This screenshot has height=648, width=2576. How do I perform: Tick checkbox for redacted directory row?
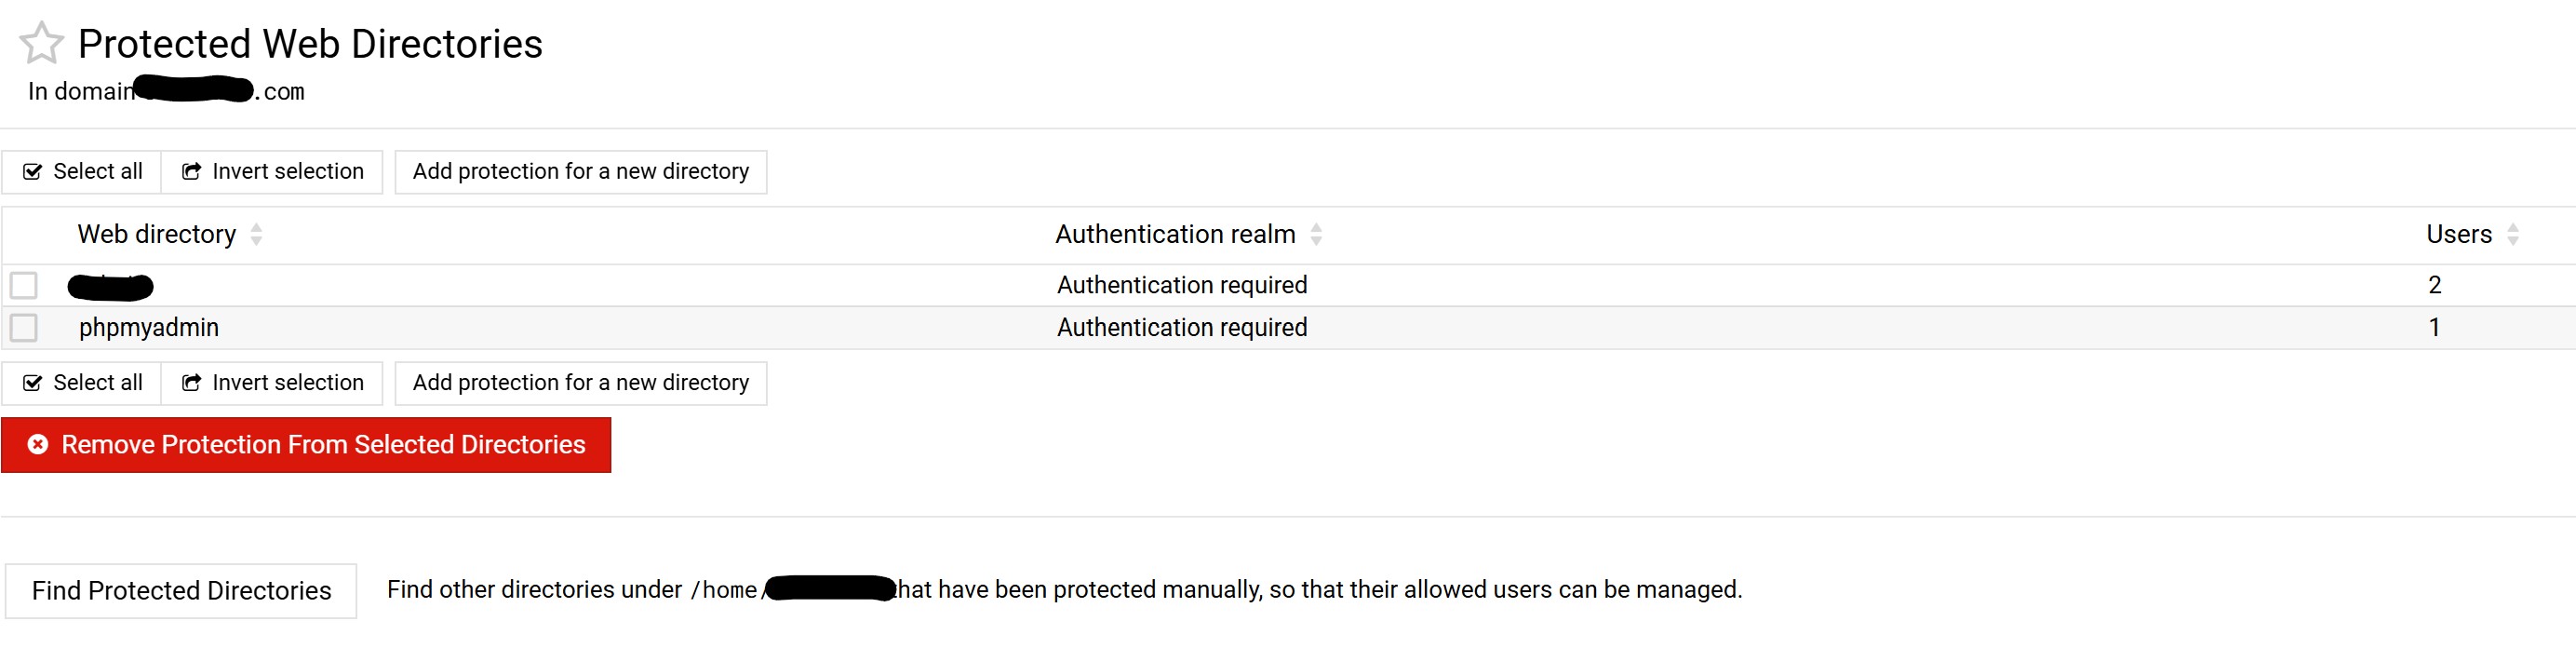tap(24, 286)
